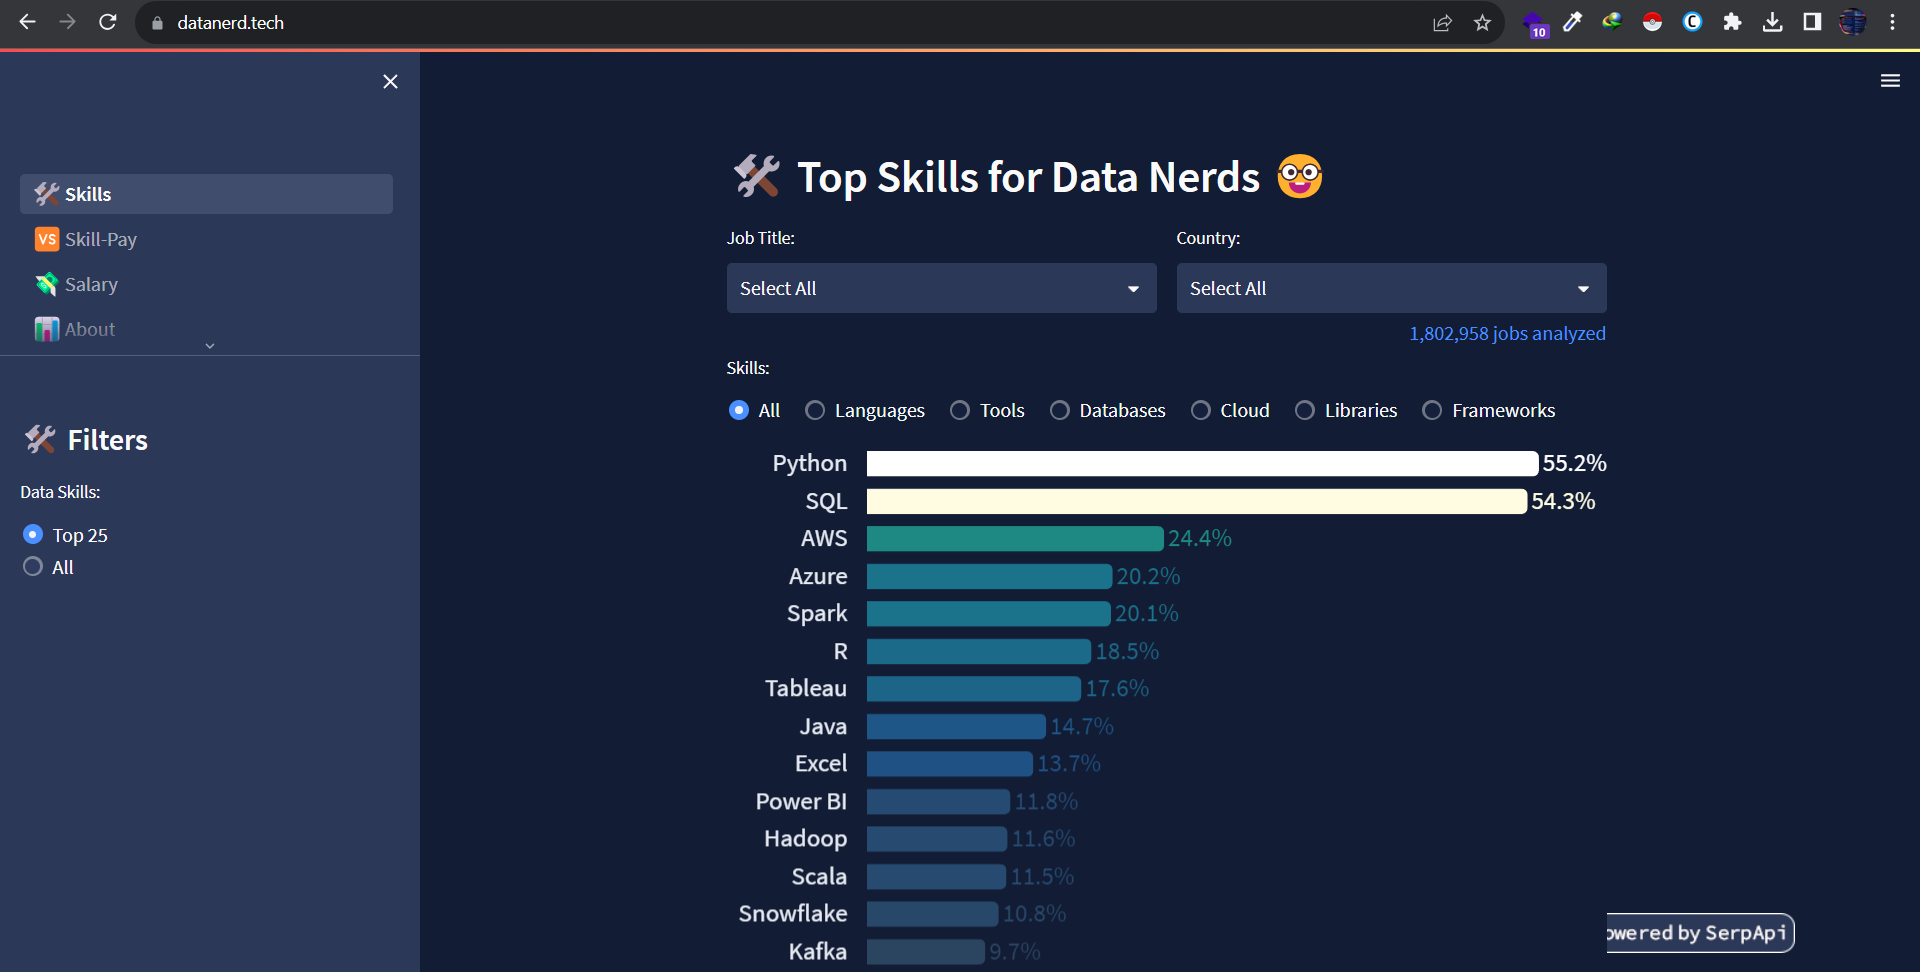
Task: Close the sidebar with the X icon
Action: coord(390,82)
